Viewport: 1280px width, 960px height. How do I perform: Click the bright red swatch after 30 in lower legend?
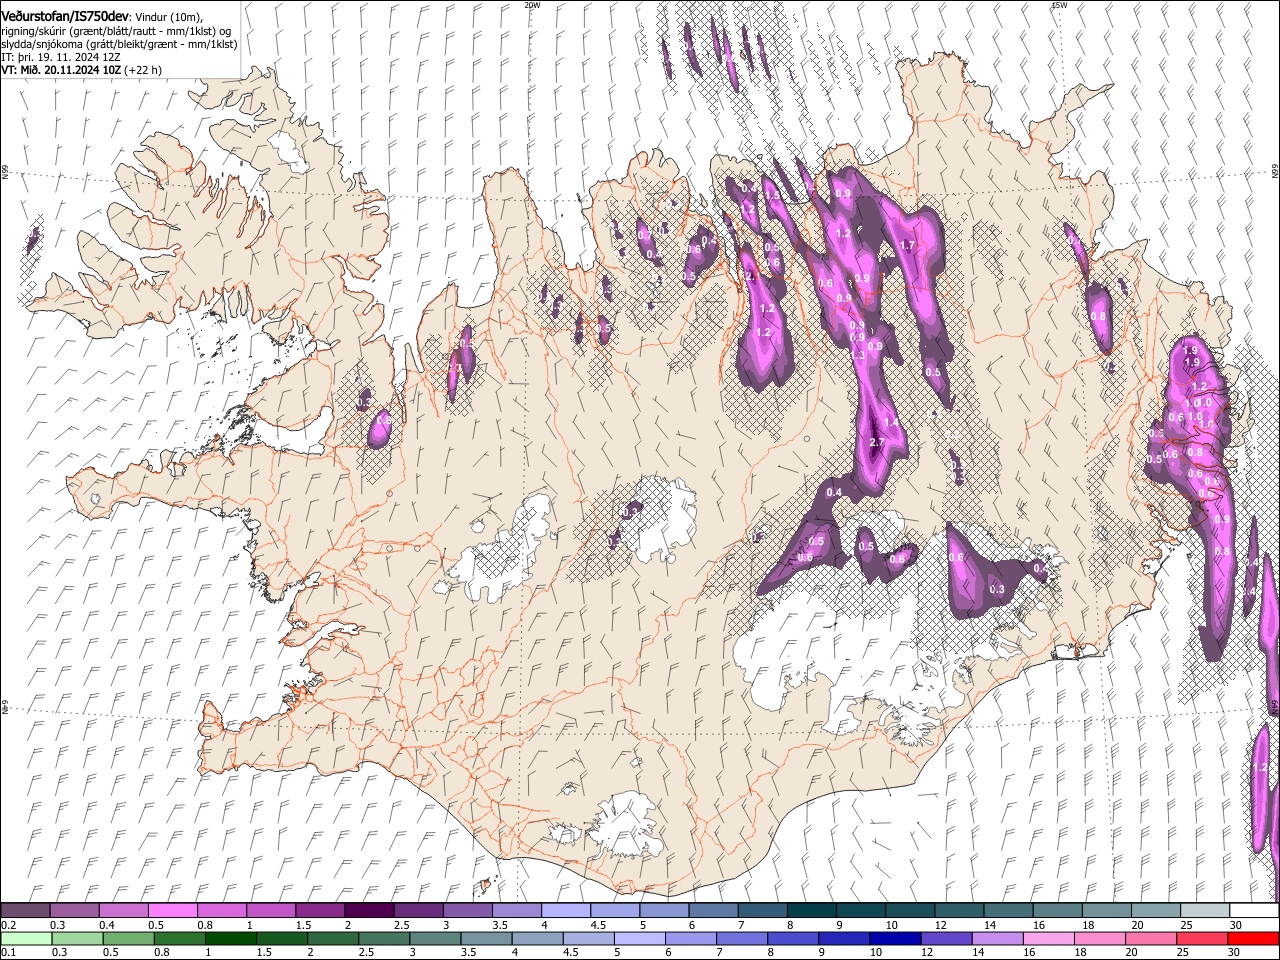(1253, 938)
